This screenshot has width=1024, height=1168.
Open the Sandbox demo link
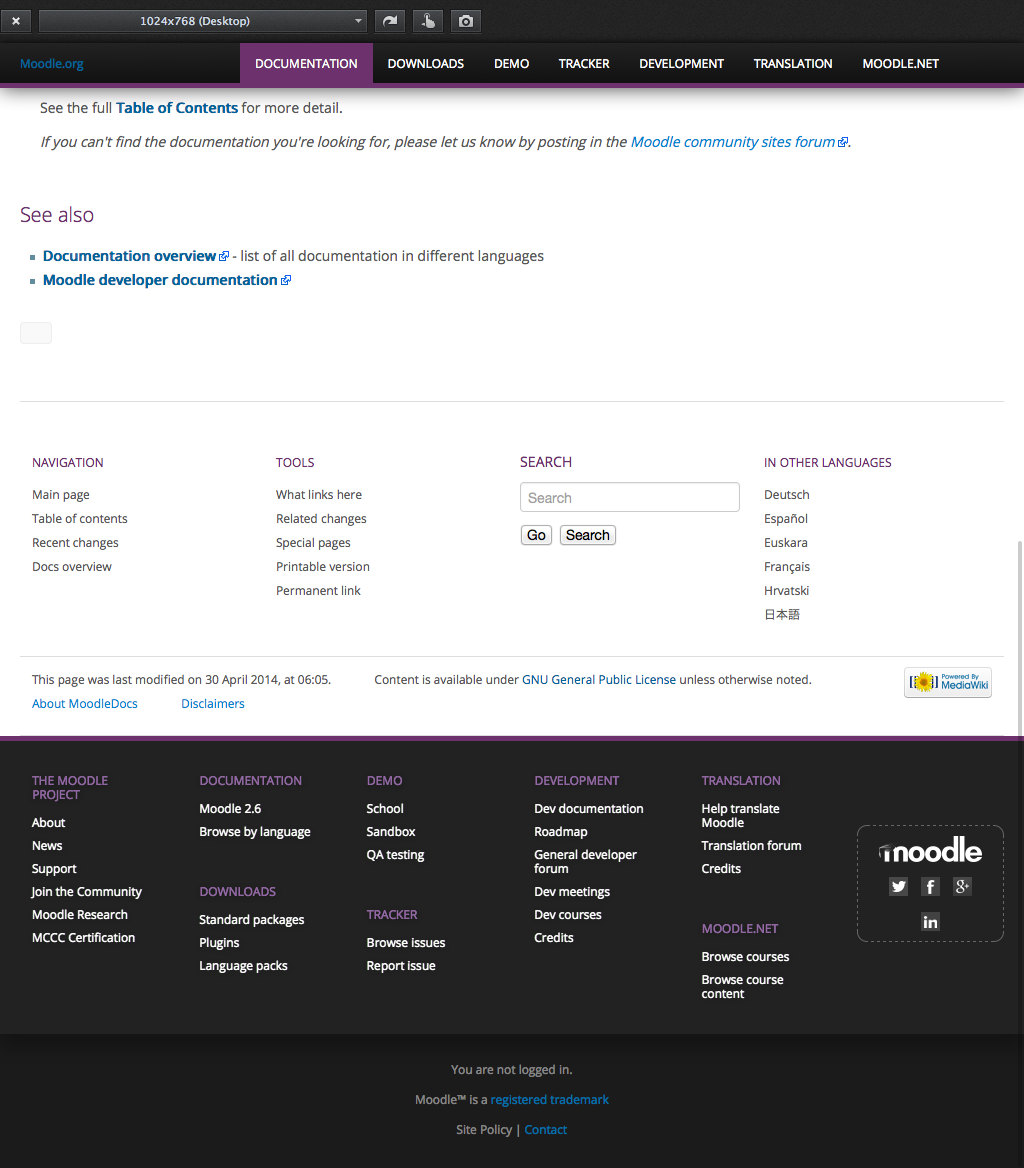391,831
